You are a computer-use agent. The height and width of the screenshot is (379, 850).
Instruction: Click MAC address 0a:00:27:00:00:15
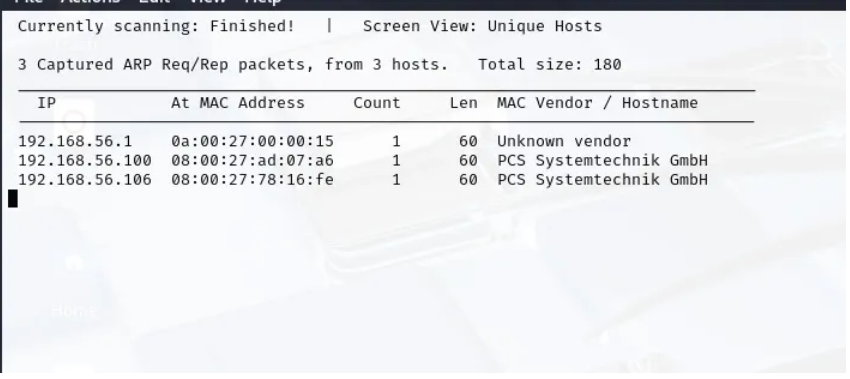coord(253,142)
